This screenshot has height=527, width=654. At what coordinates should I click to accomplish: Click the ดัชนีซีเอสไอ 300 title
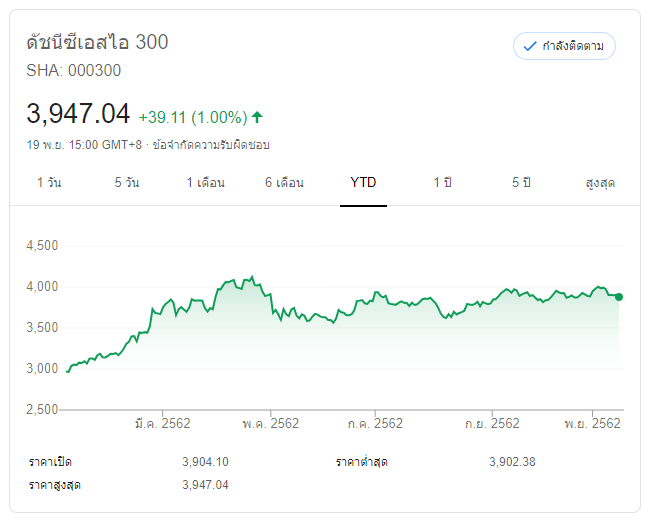pos(97,42)
